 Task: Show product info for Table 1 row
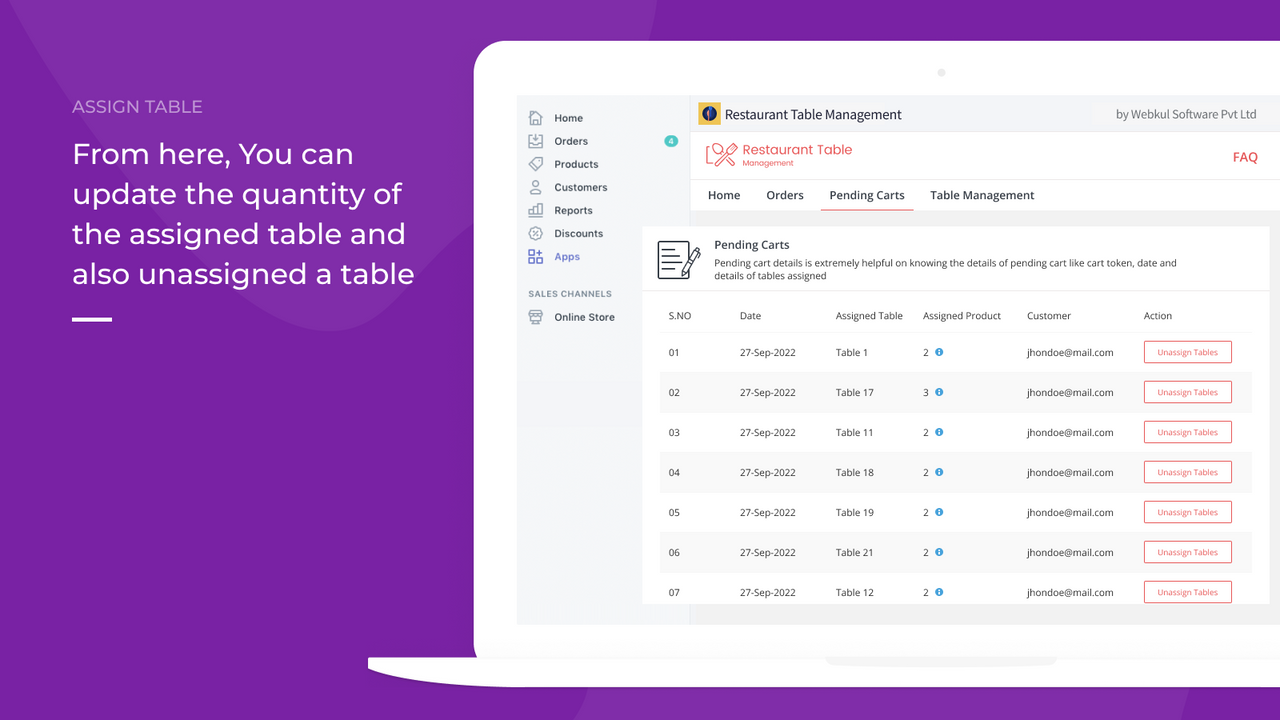click(939, 352)
